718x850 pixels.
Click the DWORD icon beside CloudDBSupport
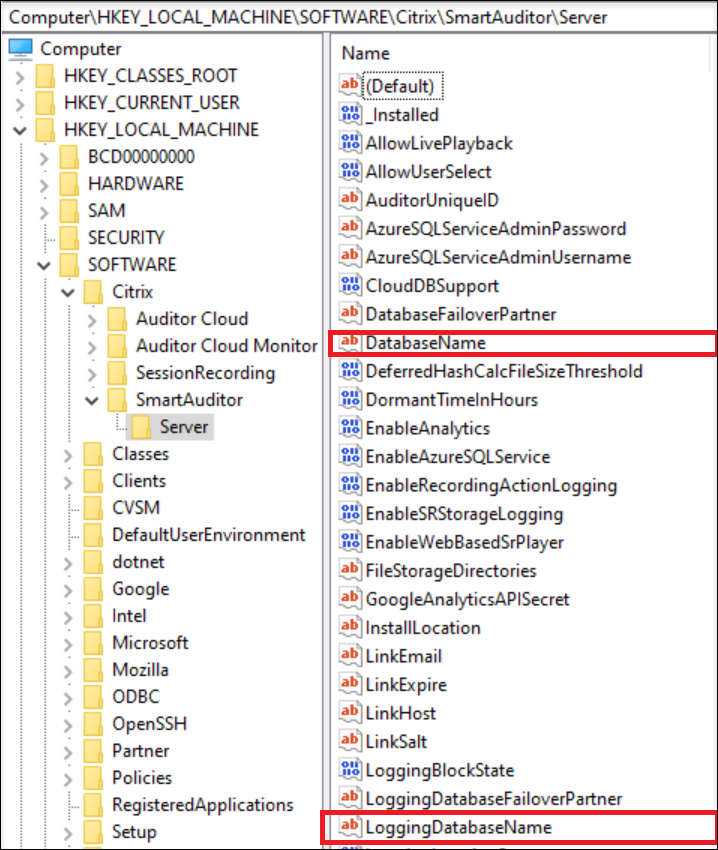[x=350, y=285]
